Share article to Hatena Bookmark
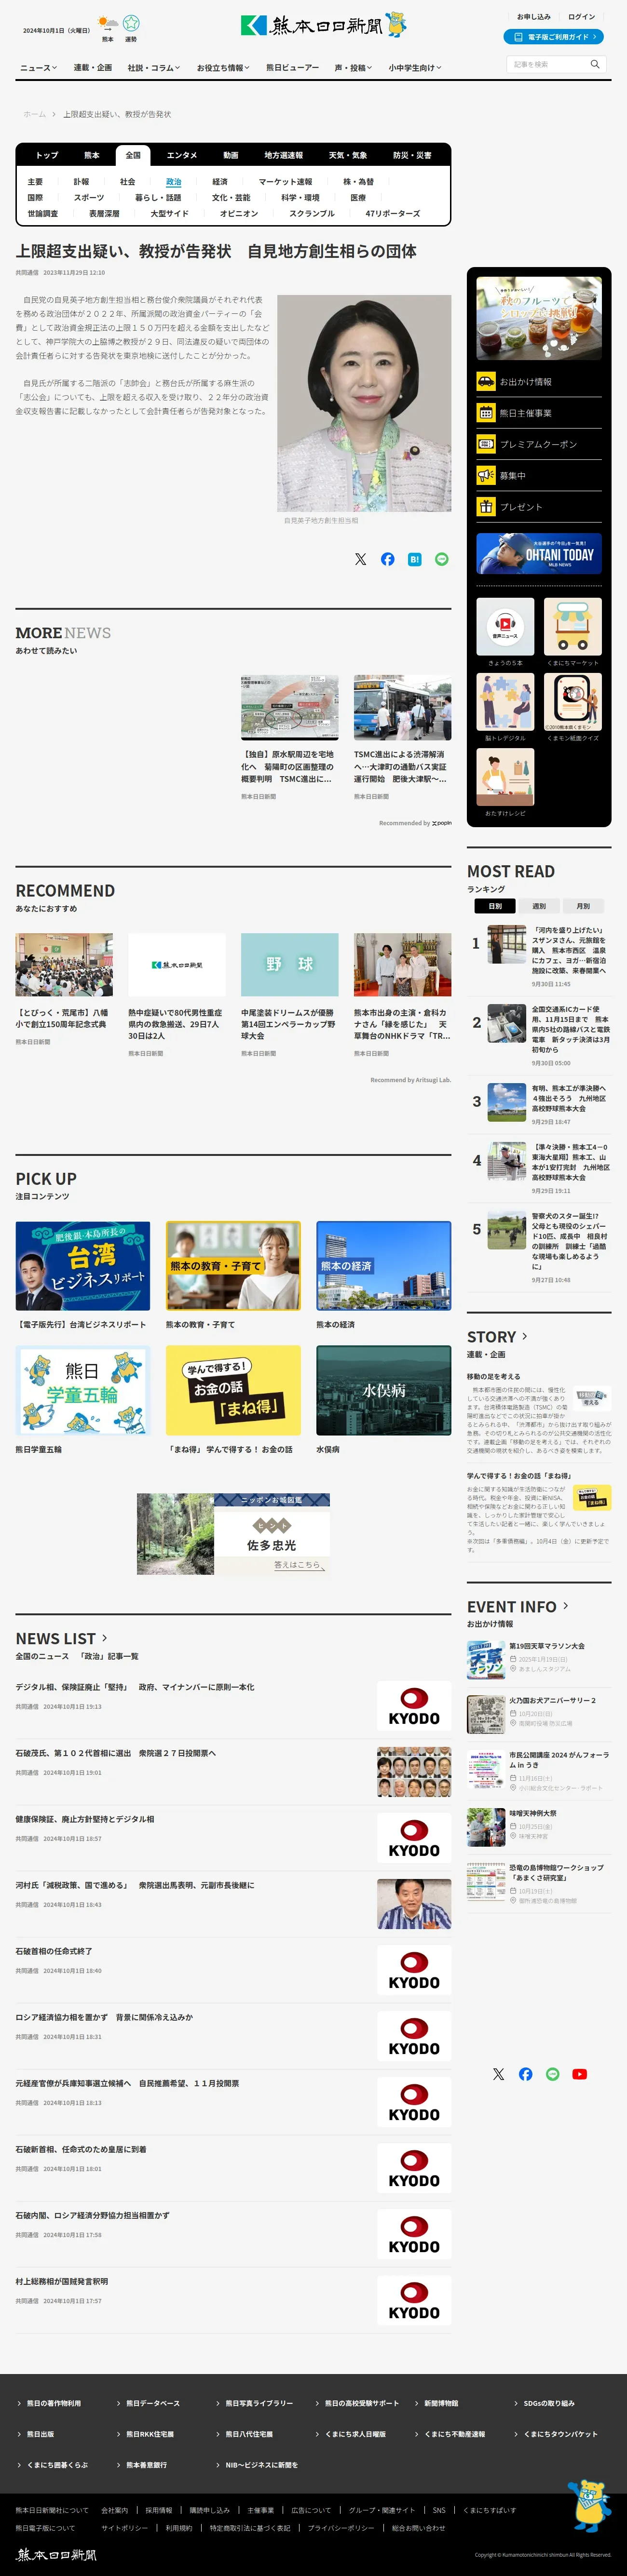The width and height of the screenshot is (627, 2576). (414, 559)
